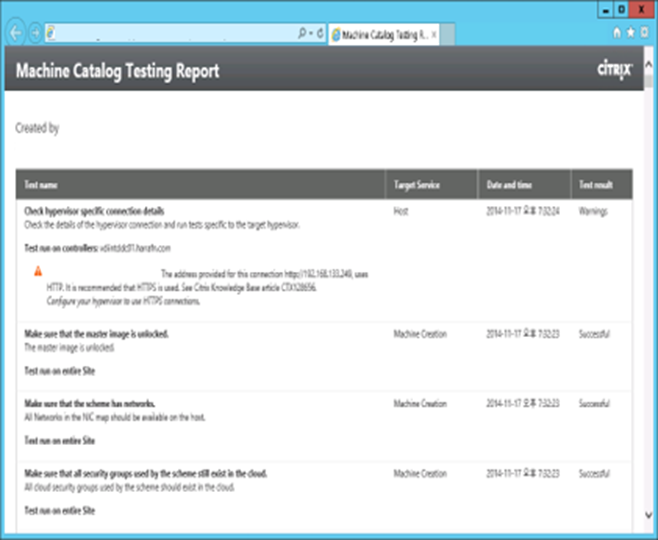The image size is (658, 540).
Task: Click the 'Test run on controllers' line
Action: [x=97, y=248]
